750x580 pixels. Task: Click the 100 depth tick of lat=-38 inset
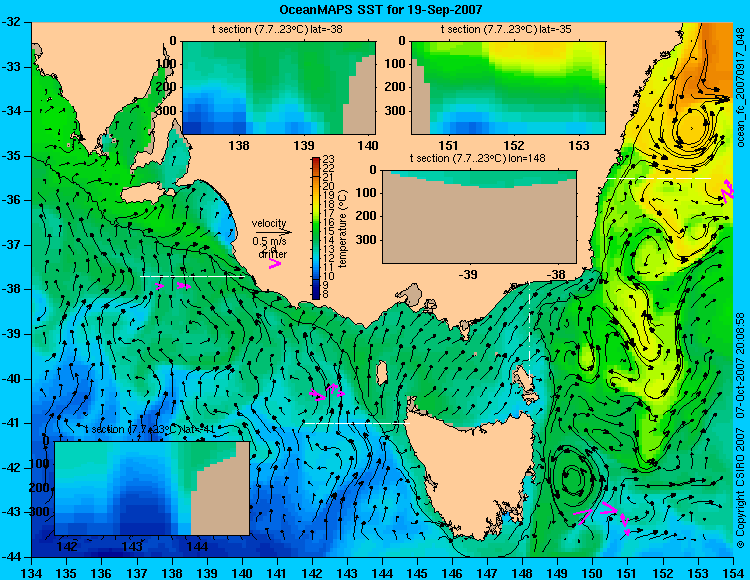pyautogui.click(x=166, y=64)
